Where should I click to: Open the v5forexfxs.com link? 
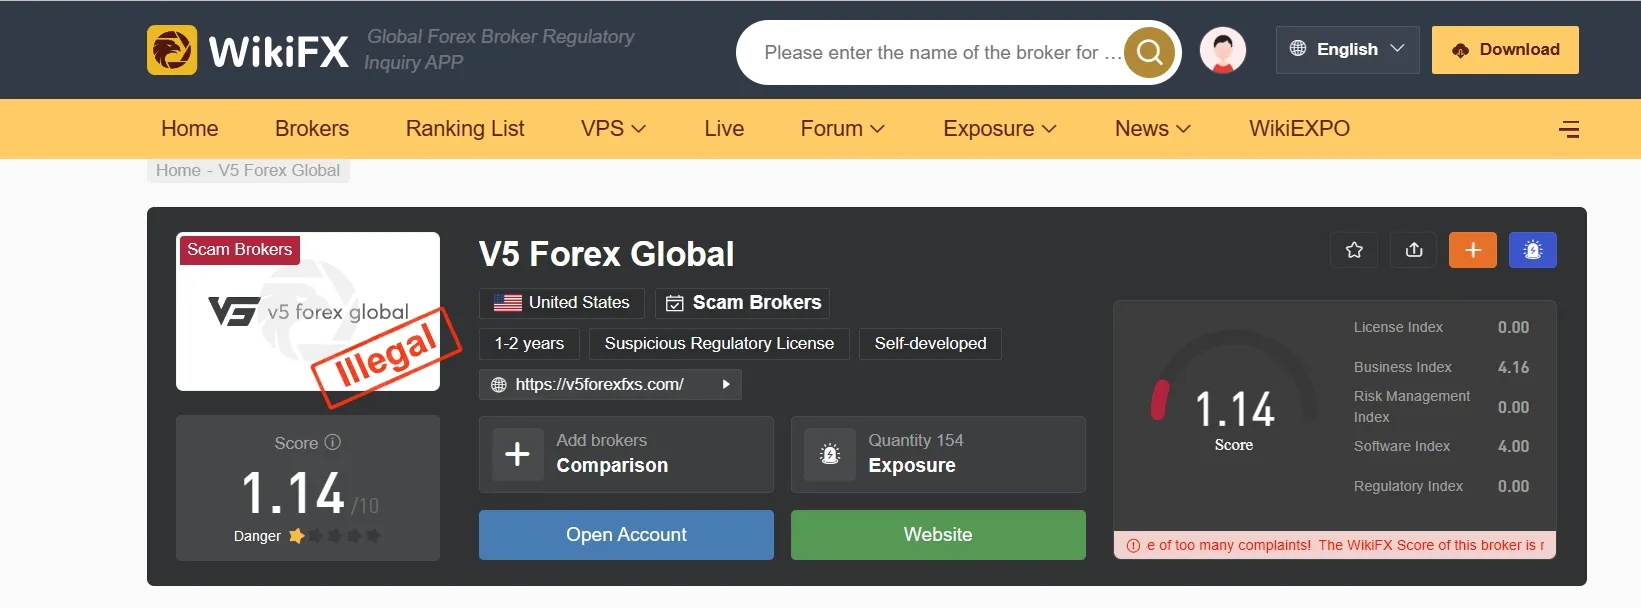coord(599,384)
